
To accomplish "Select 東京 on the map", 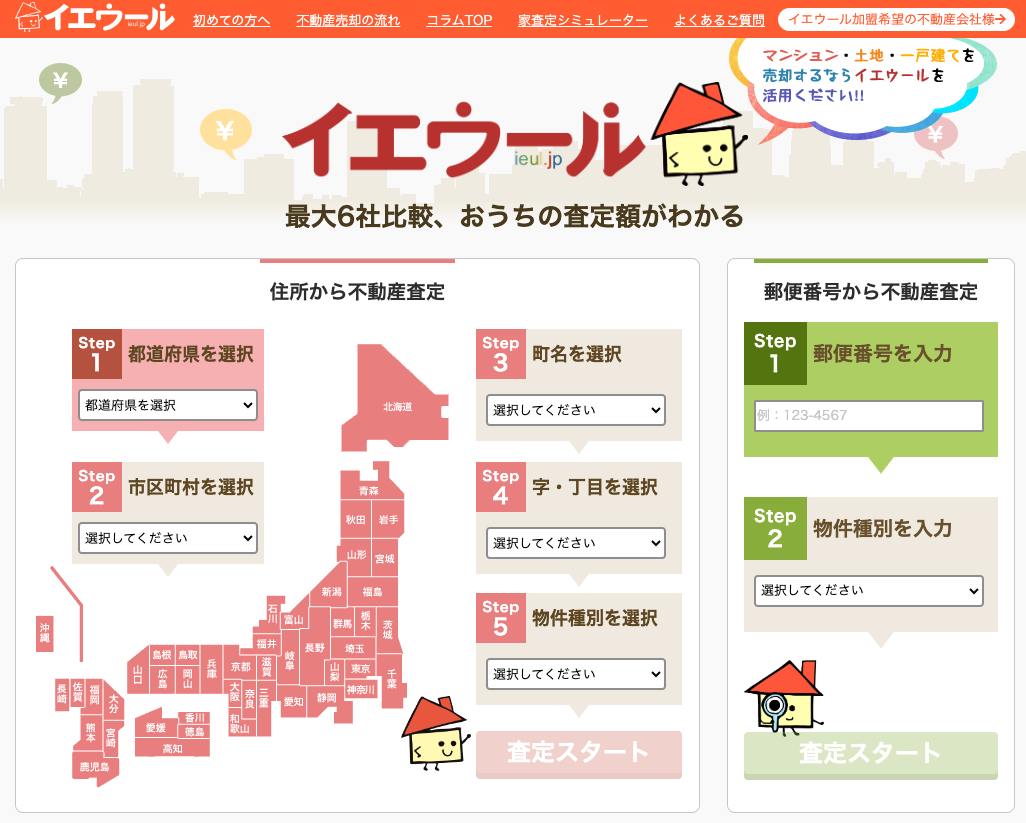I will point(361,669).
